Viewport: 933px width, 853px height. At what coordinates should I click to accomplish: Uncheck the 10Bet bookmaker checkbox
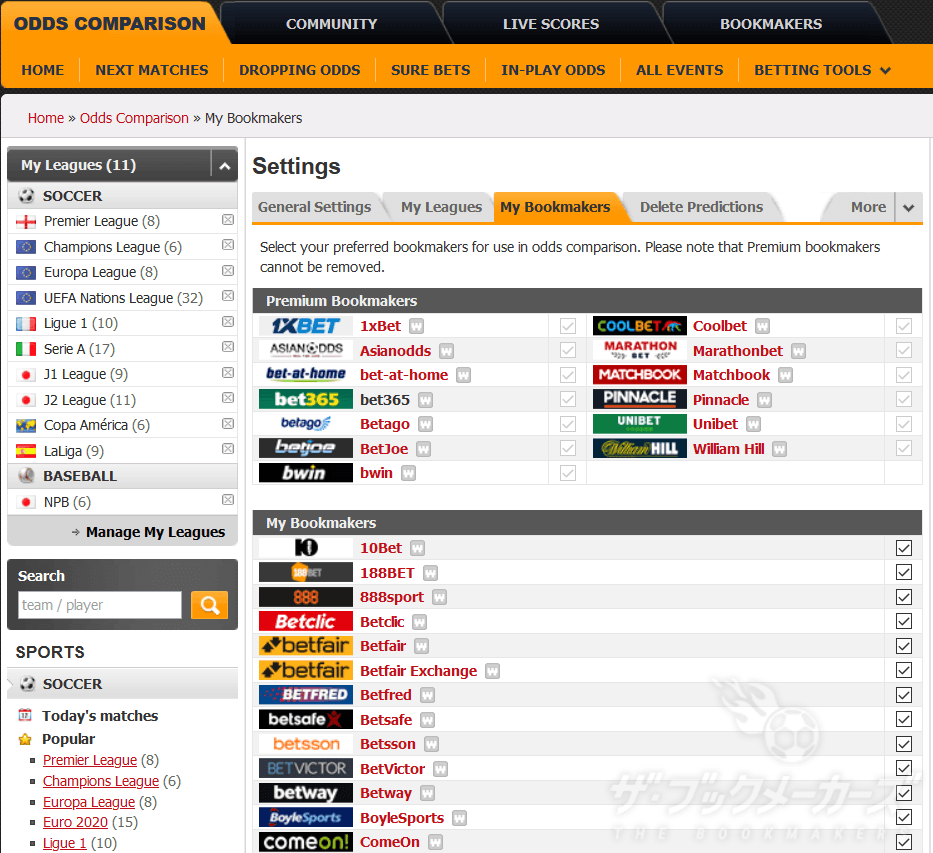pyautogui.click(x=903, y=548)
